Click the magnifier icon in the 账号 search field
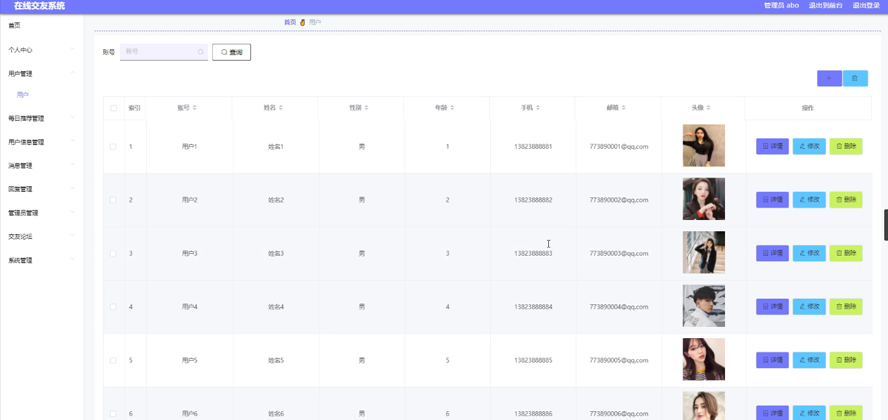Viewport: 888px width, 420px height. tap(200, 52)
